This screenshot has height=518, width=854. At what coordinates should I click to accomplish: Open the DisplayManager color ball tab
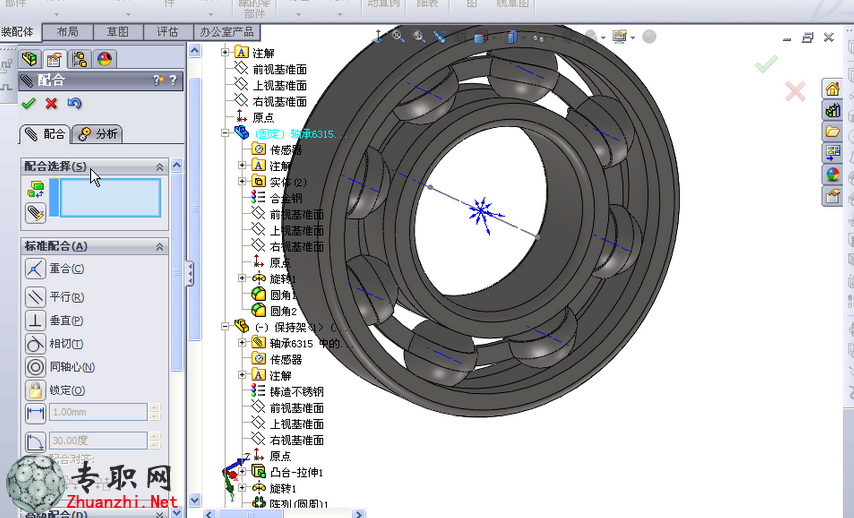click(x=104, y=59)
